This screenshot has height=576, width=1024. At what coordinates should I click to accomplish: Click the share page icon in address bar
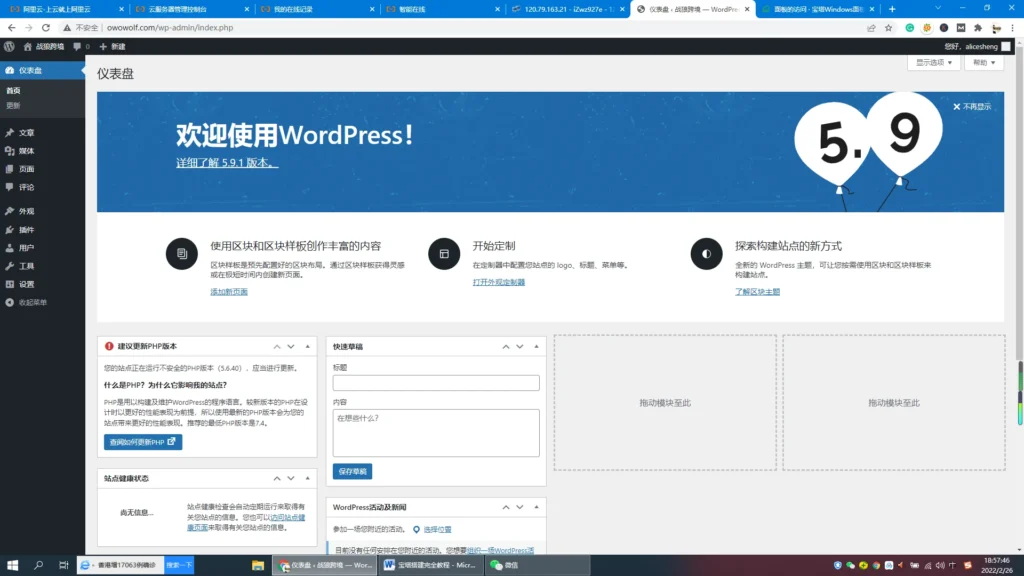point(871,28)
